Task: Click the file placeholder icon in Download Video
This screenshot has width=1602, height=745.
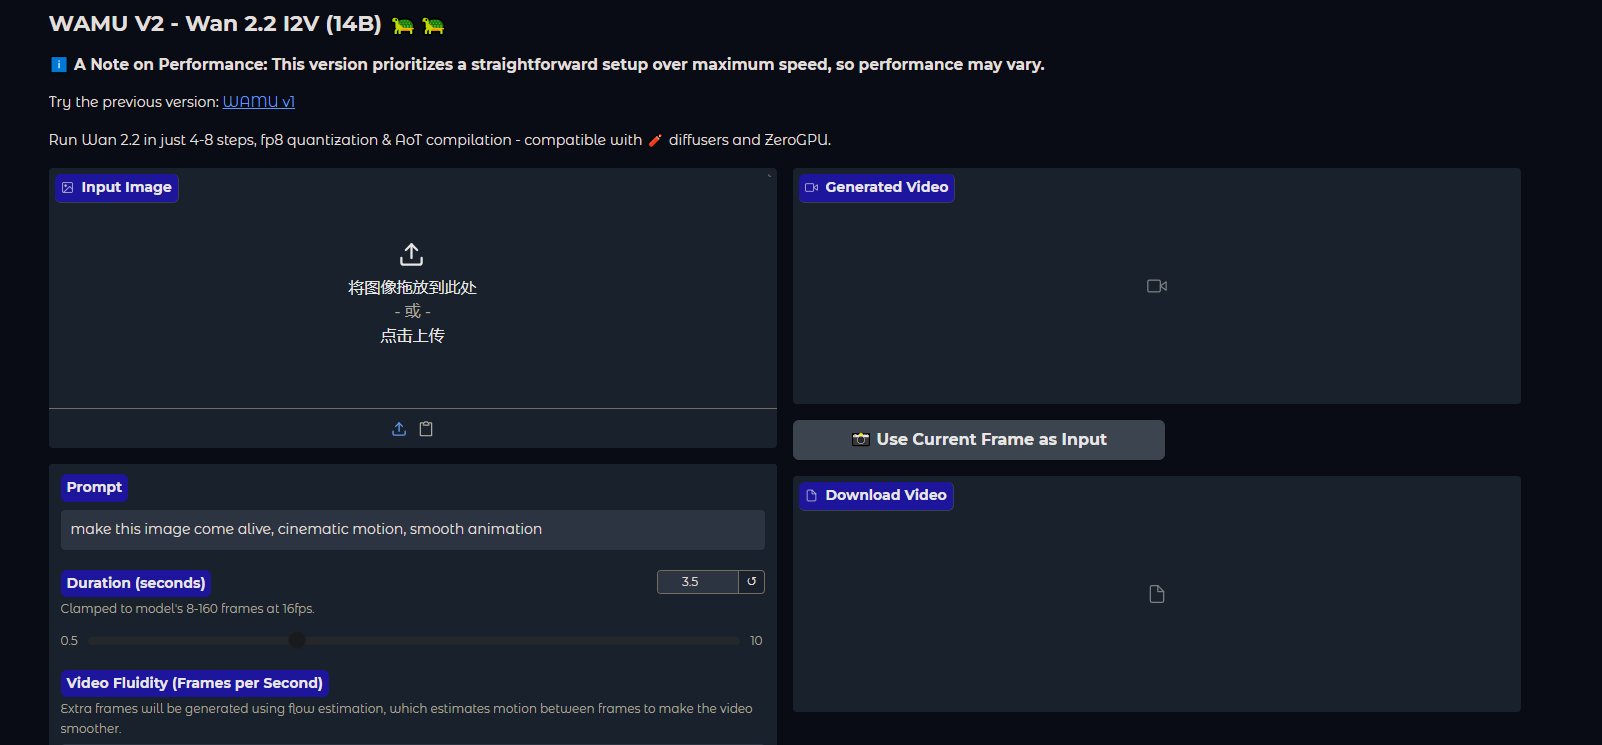Action: (x=1157, y=594)
